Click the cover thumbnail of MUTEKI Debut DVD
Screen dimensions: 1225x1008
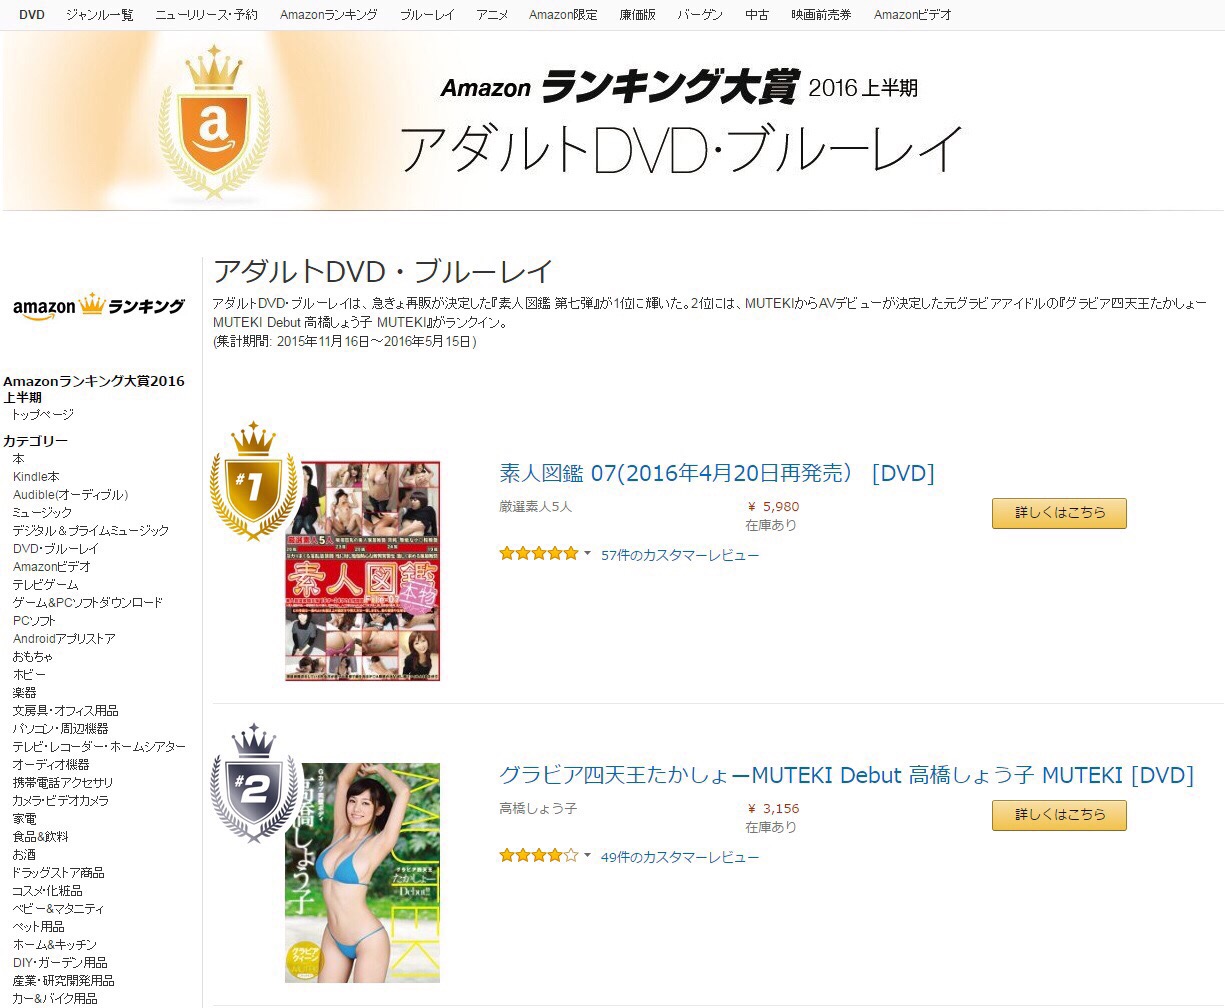(363, 873)
